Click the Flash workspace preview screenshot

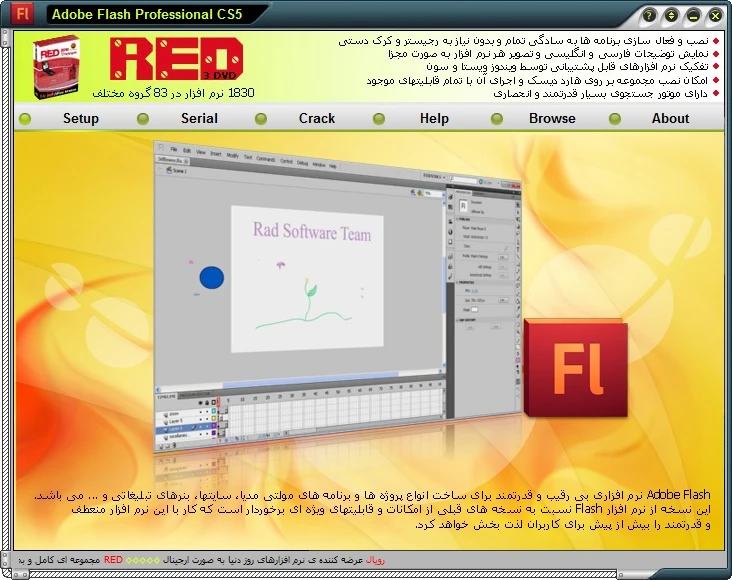tap(330, 290)
